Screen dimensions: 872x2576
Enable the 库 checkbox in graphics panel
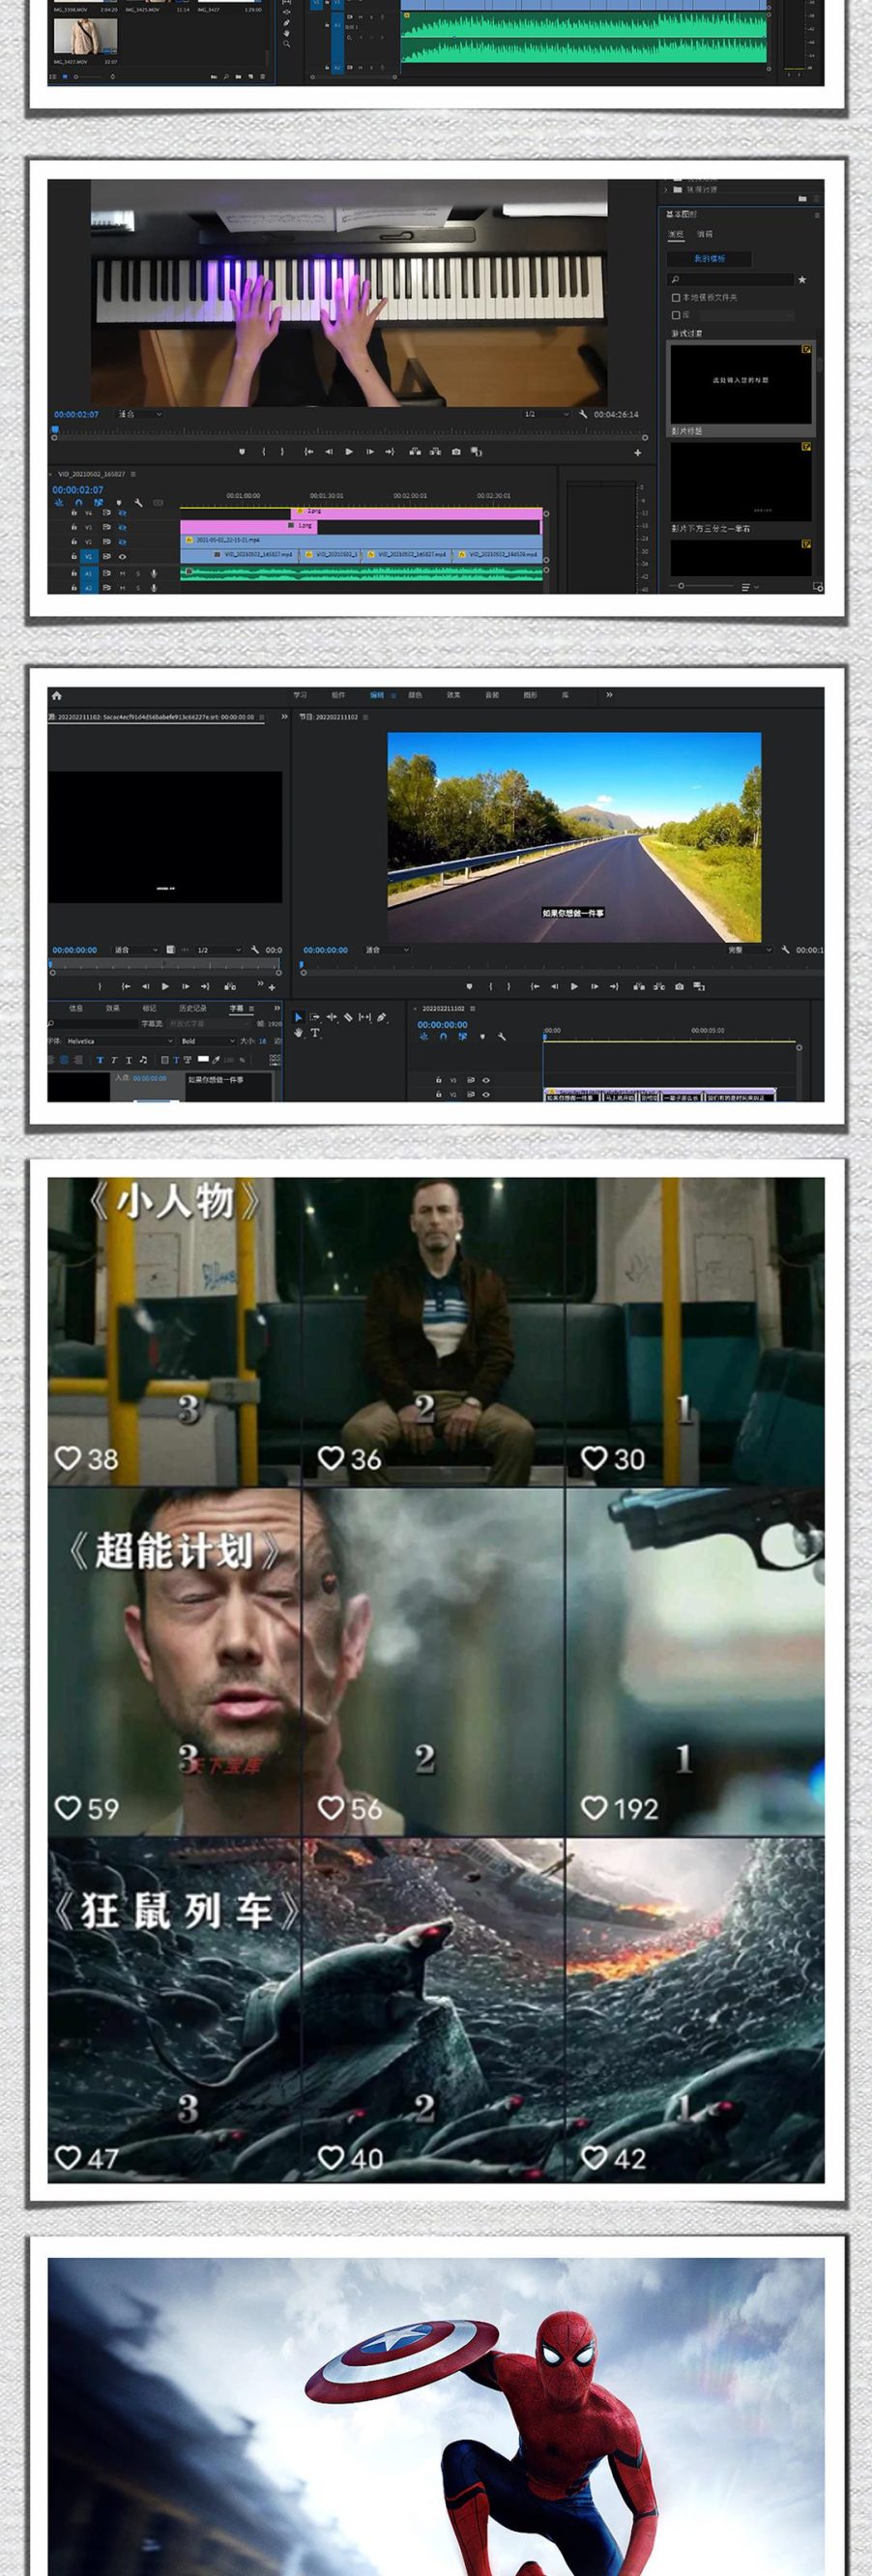pyautogui.click(x=676, y=315)
